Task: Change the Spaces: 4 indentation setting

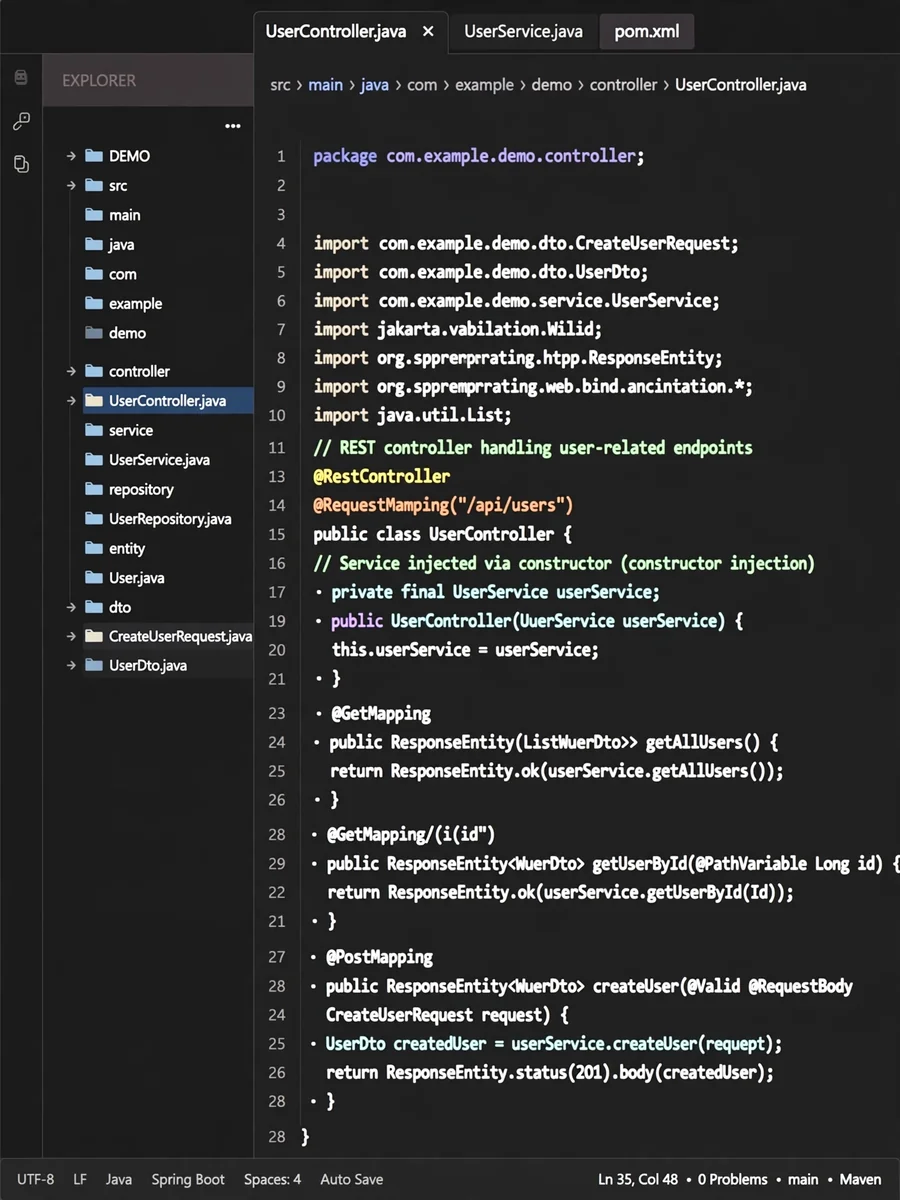Action: tap(272, 1179)
